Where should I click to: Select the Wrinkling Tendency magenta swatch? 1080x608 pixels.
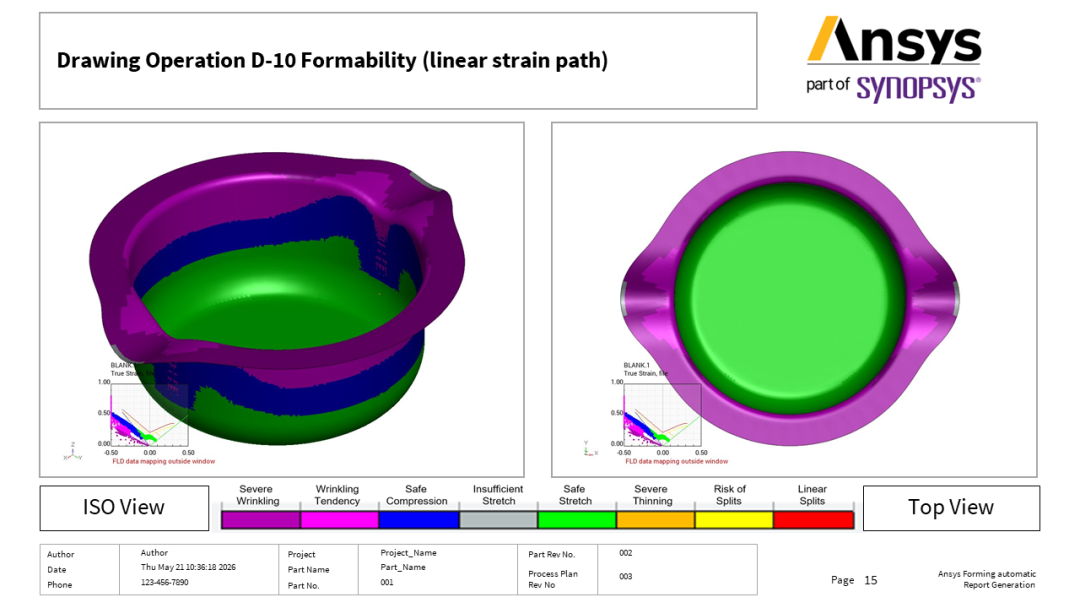340,521
